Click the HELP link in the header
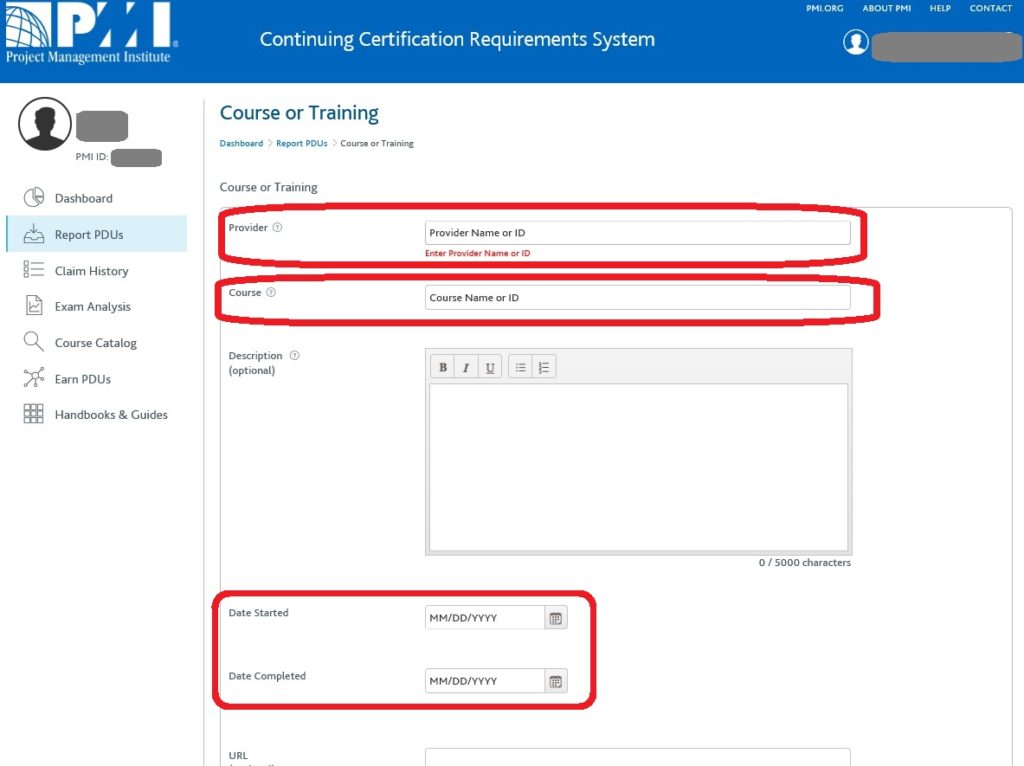 click(x=940, y=8)
